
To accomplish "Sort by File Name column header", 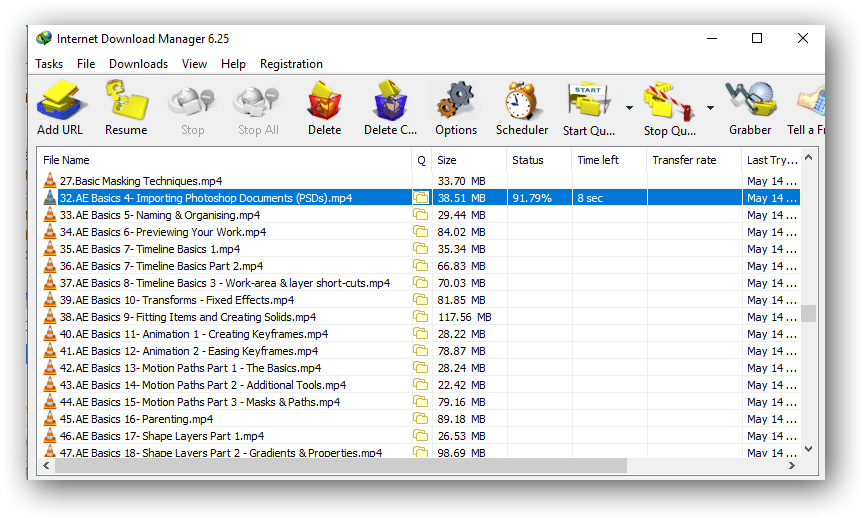I will point(224,160).
